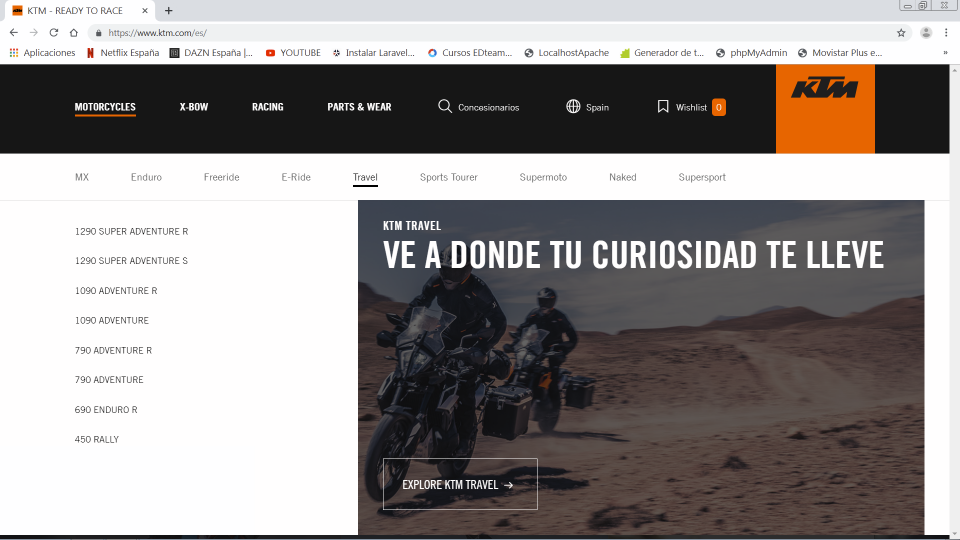Select the Enduro category tab
The image size is (960, 540).
pyautogui.click(x=146, y=177)
